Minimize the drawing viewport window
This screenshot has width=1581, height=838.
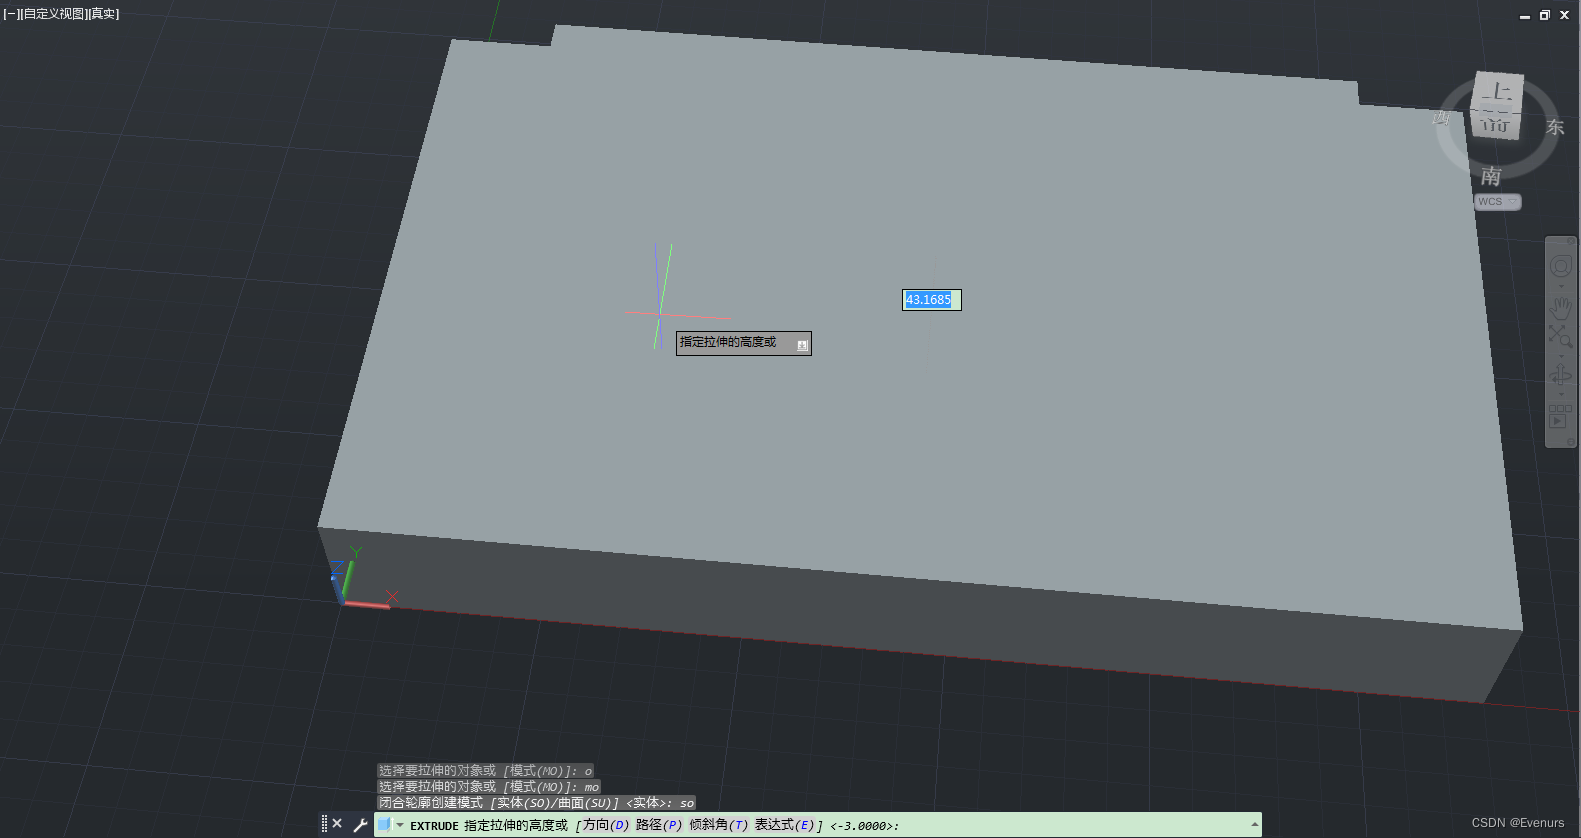point(1525,15)
